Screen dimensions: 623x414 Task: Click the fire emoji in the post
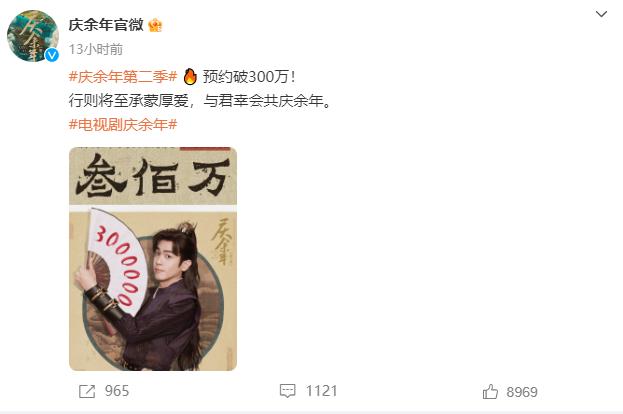190,77
